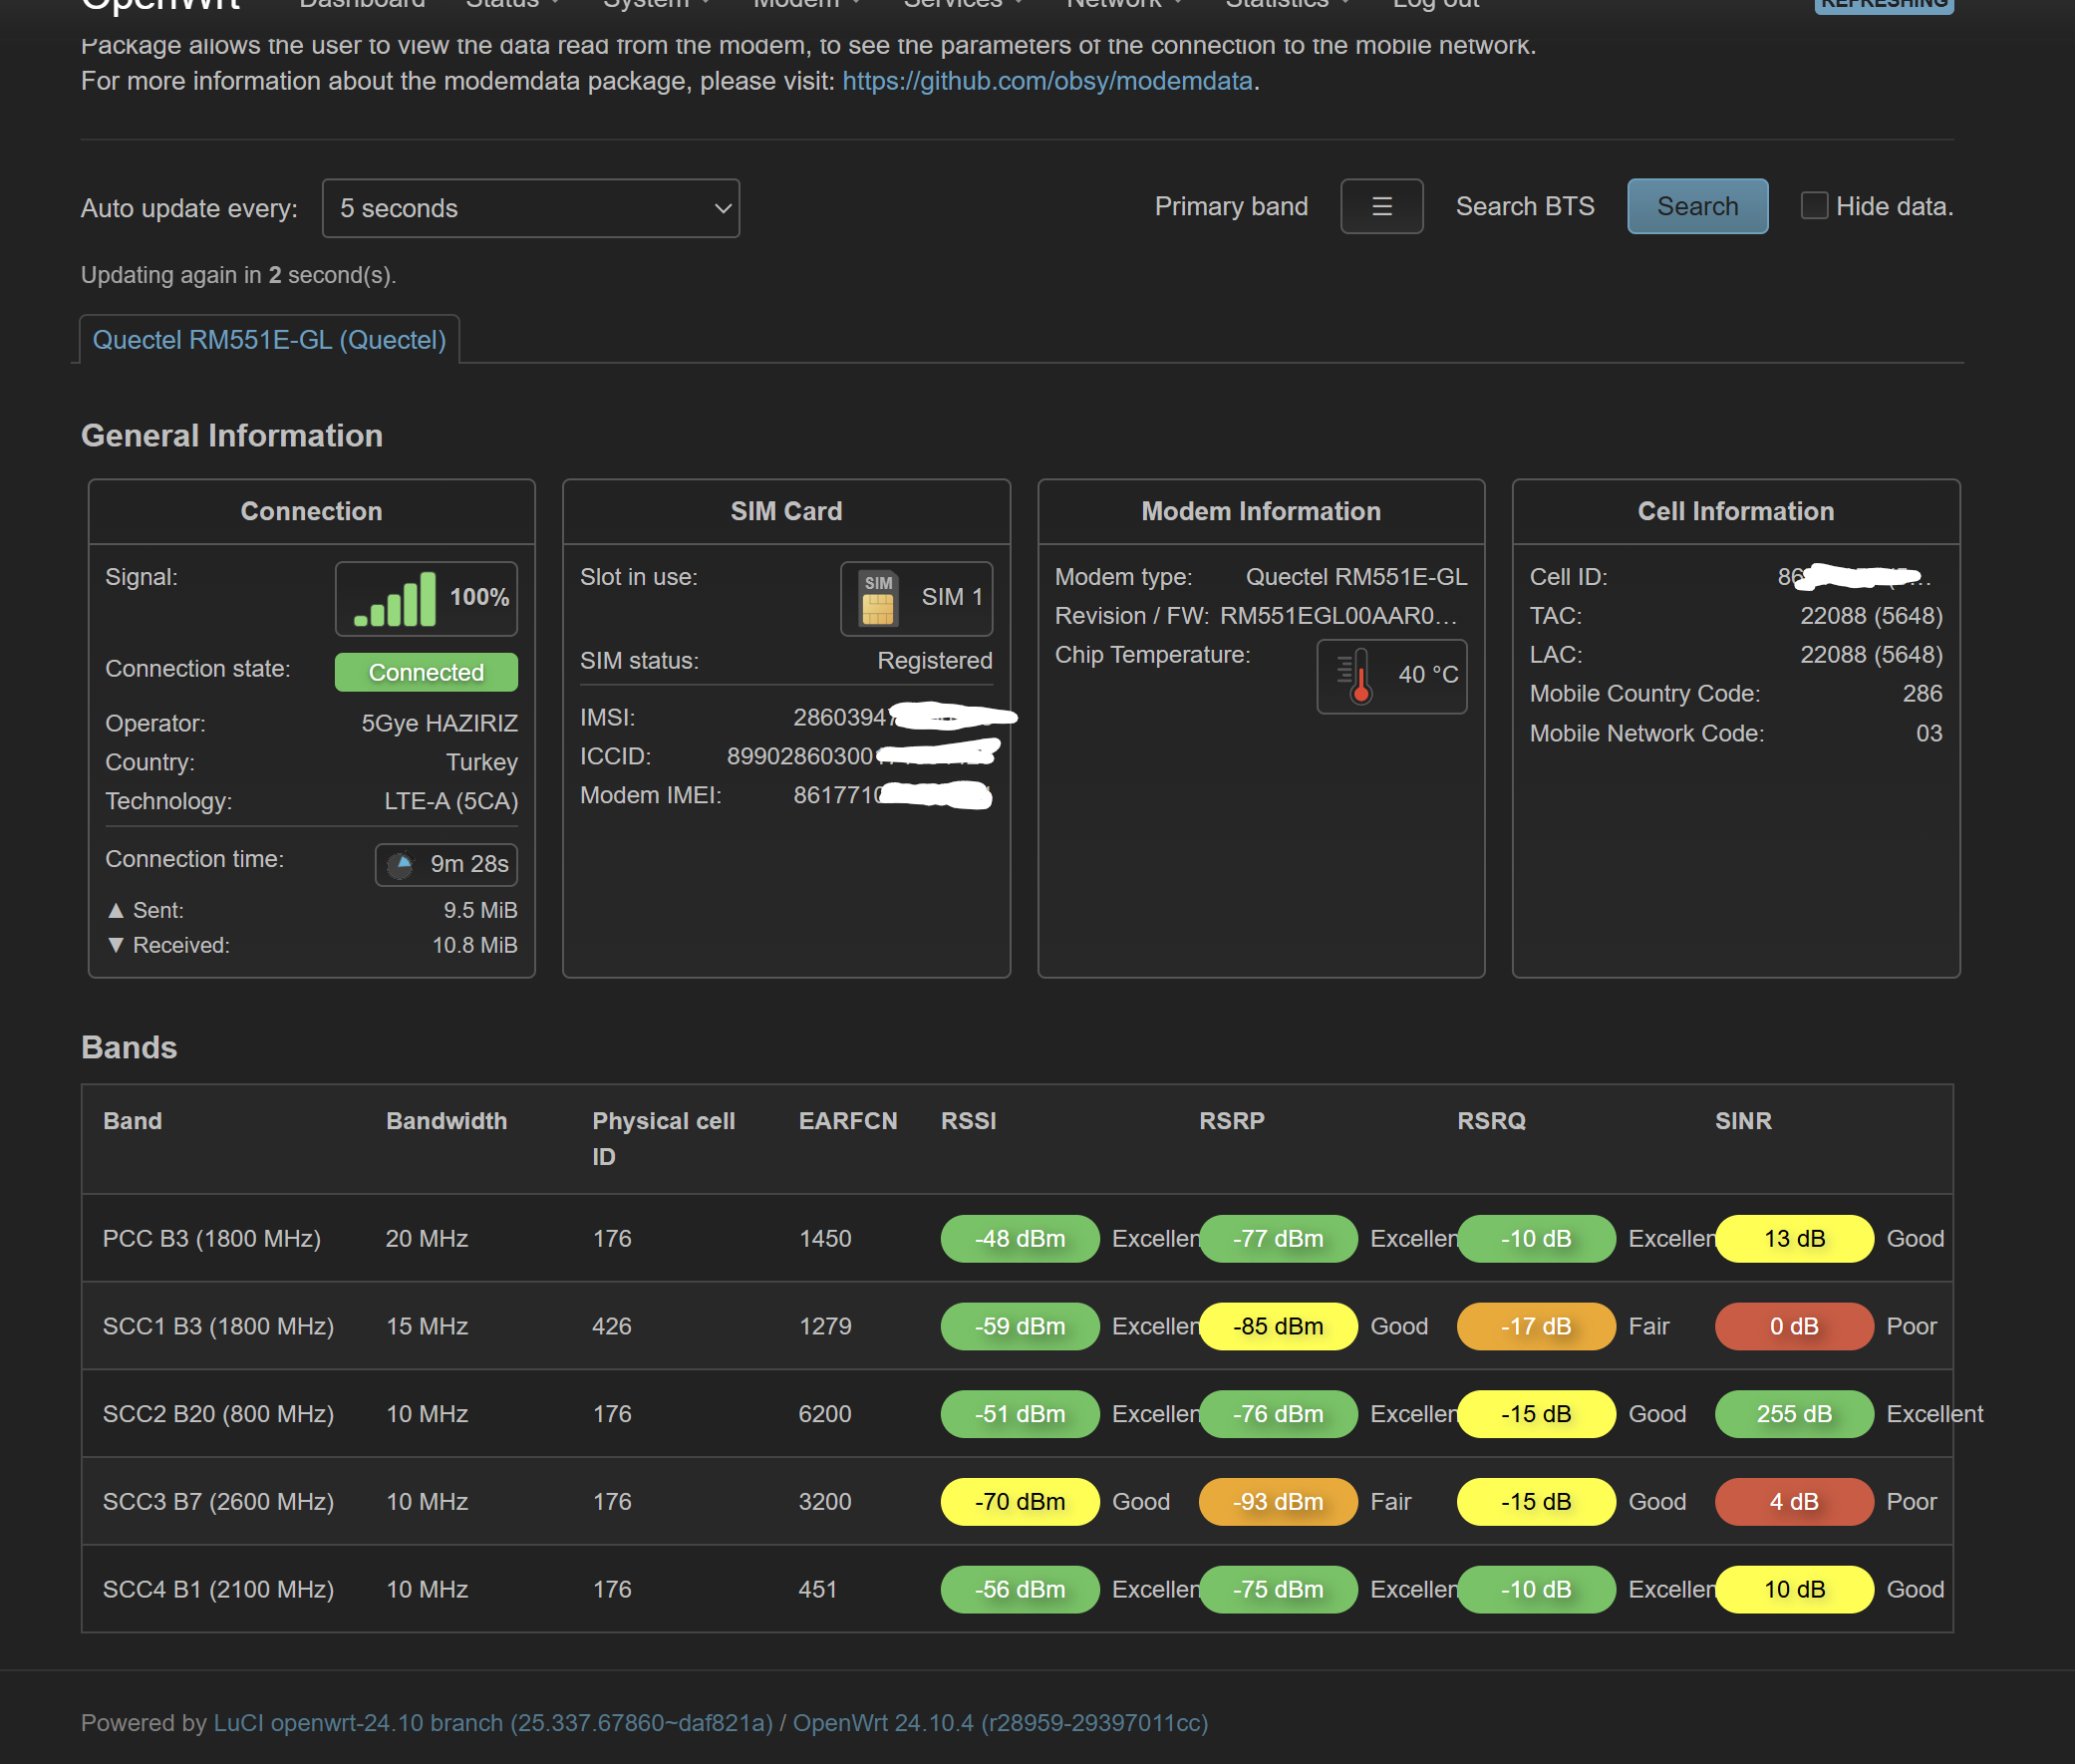Click the connection time clock icon
Image resolution: width=2075 pixels, height=1764 pixels.
[401, 865]
